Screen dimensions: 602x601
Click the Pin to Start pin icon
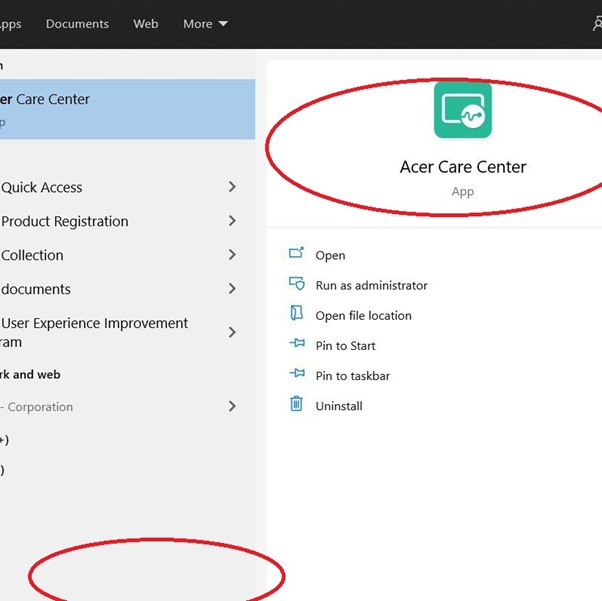296,345
